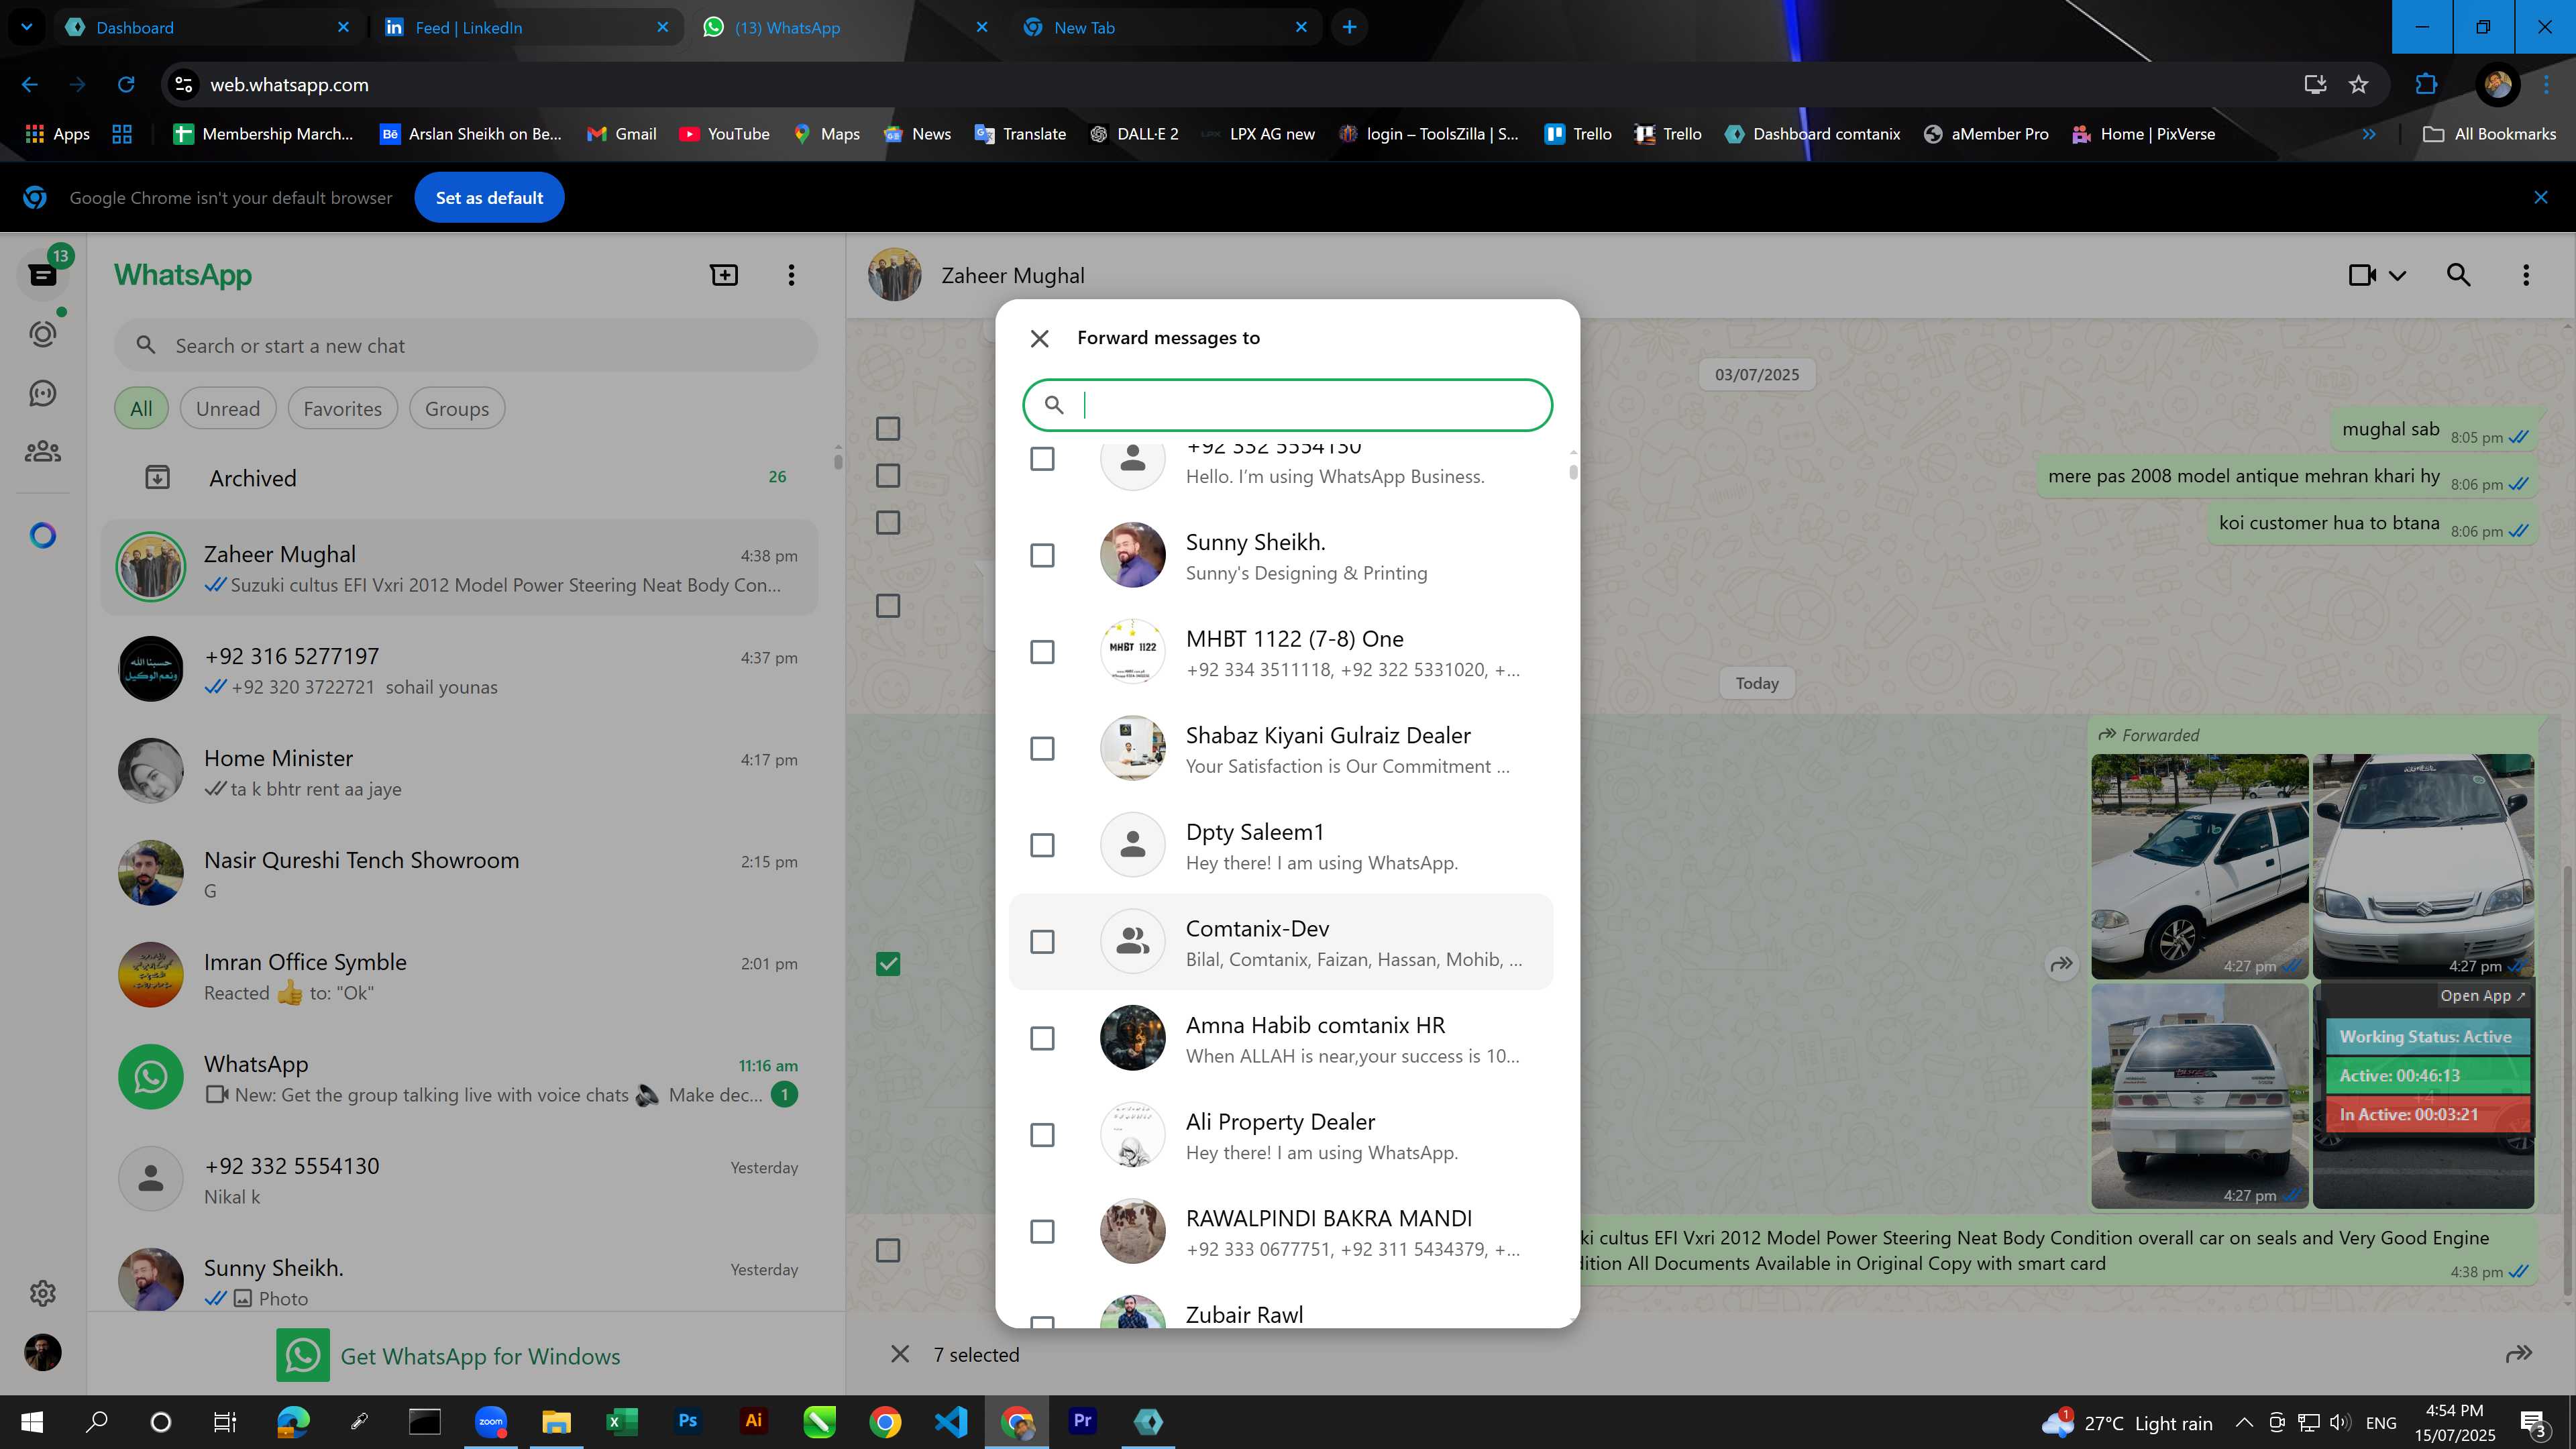
Task: Open the +92 316 5277197 chat
Action: click(460, 670)
